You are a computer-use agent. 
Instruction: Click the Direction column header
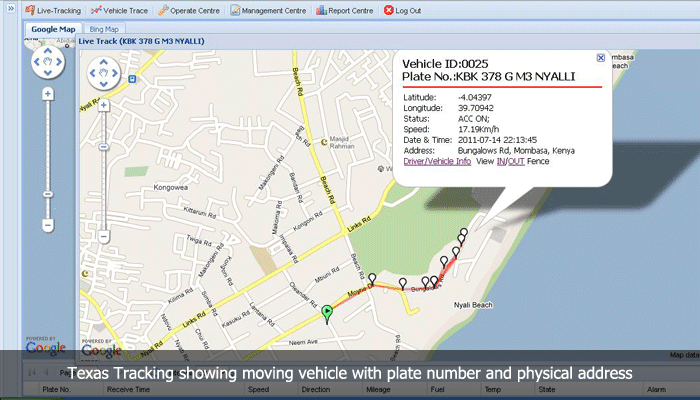(316, 389)
